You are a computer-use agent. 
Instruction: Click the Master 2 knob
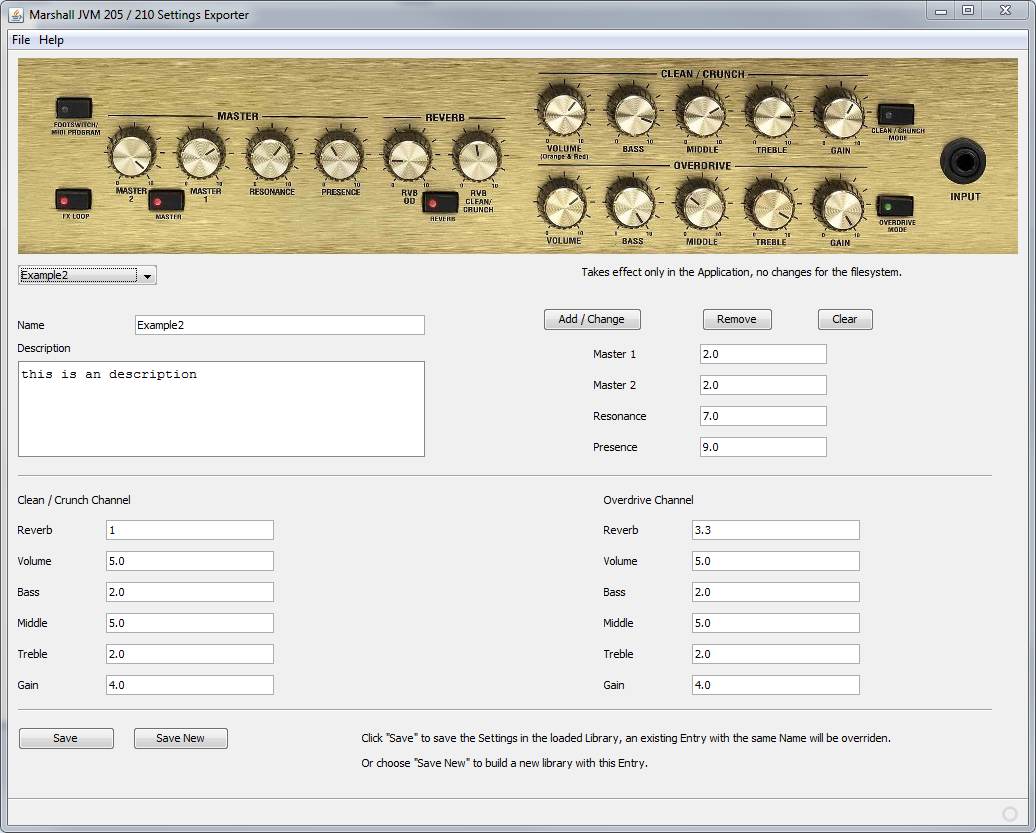[131, 155]
